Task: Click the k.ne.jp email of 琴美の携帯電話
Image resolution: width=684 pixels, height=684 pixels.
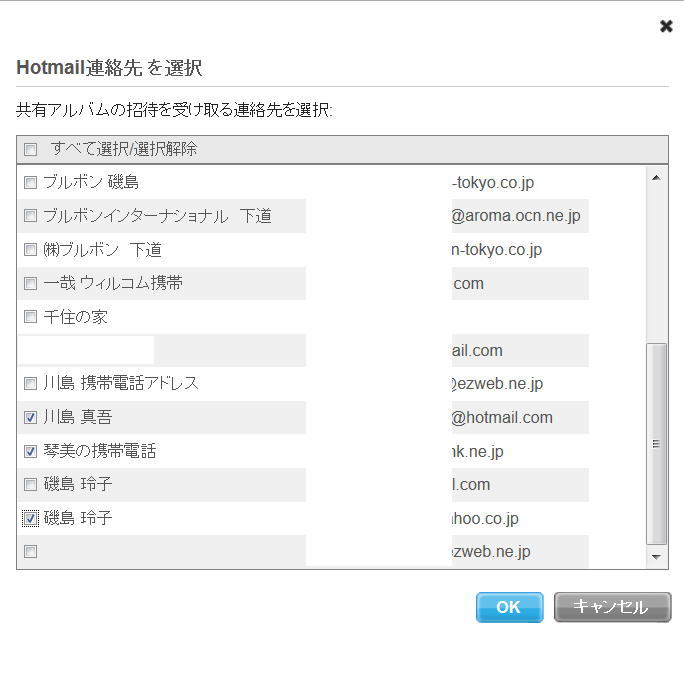Action: (x=478, y=451)
